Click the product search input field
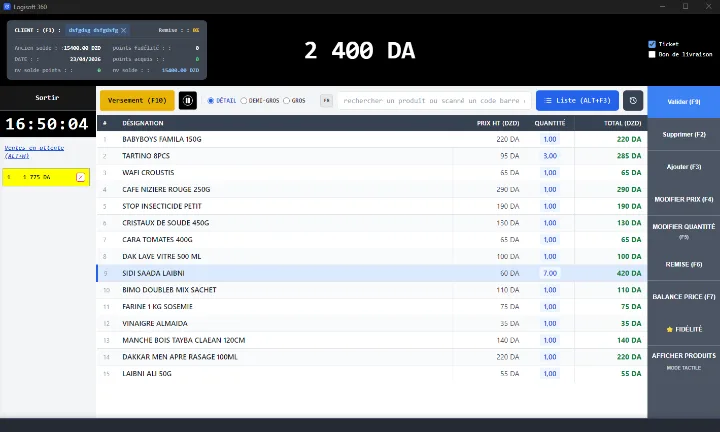The width and height of the screenshot is (720, 432). tap(434, 101)
